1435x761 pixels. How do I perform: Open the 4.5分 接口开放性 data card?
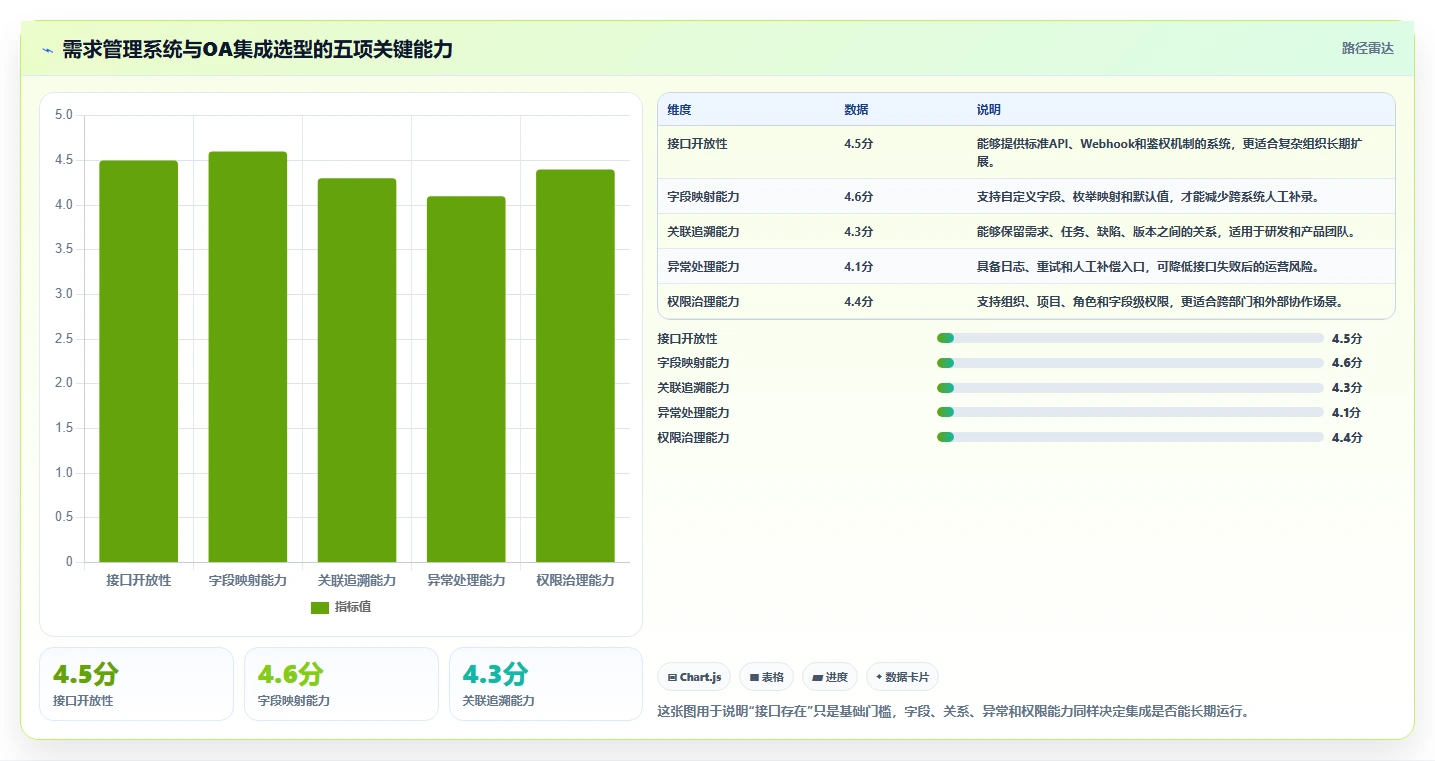(136, 684)
